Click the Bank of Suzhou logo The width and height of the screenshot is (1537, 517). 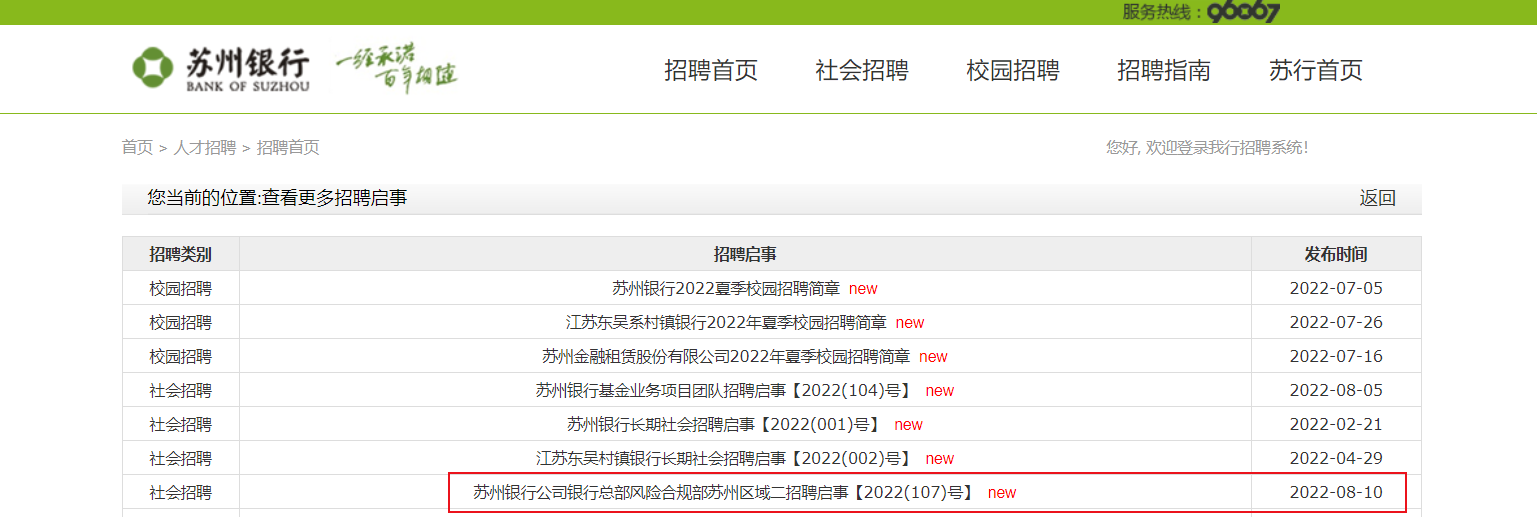pyautogui.click(x=221, y=69)
